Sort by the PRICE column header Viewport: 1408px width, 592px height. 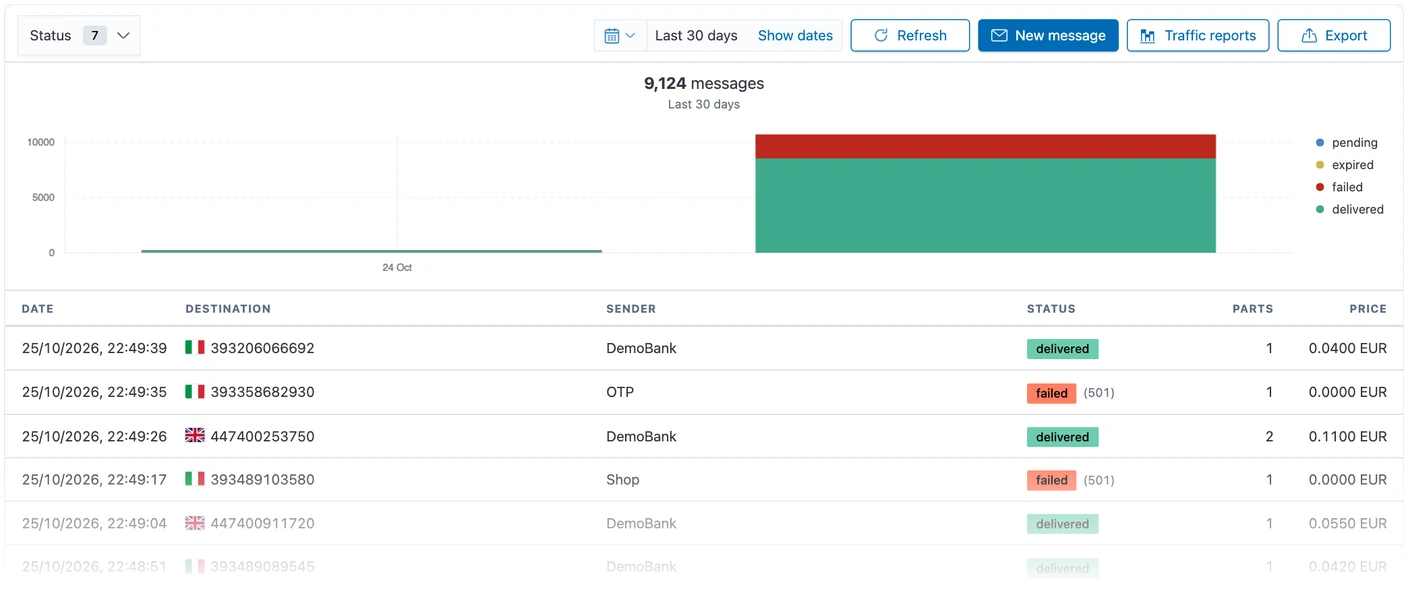(1368, 309)
